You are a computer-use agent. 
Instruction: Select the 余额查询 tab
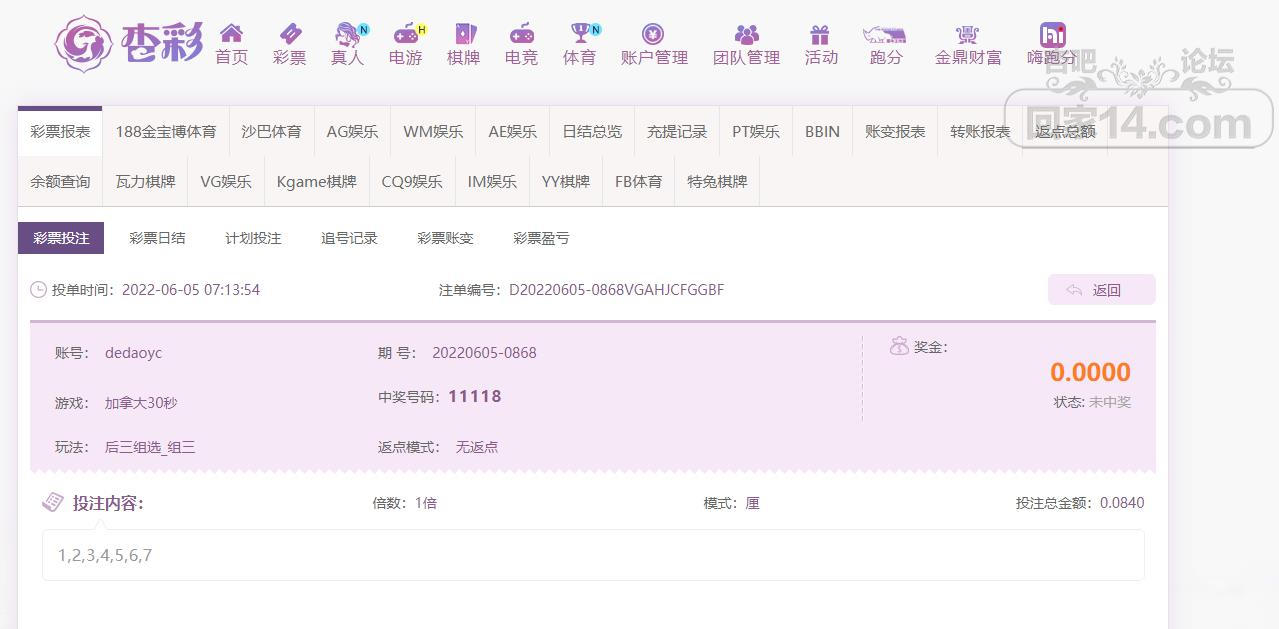[60, 182]
